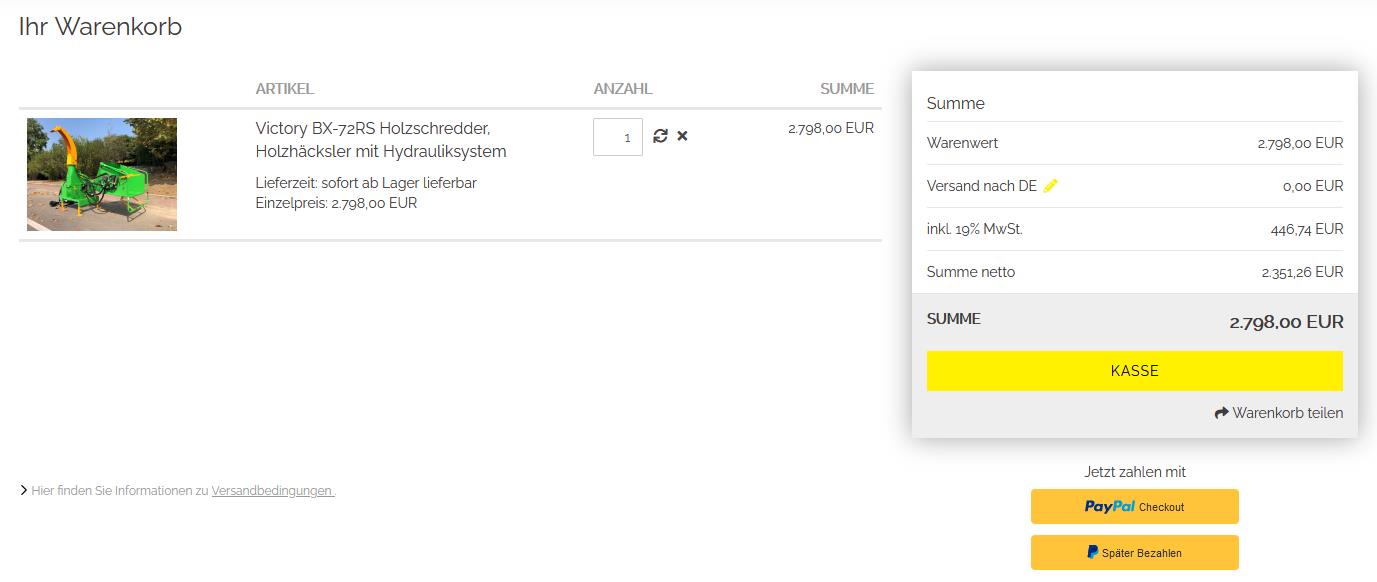The height and width of the screenshot is (582, 1377).
Task: Open the Victory BX-72RS Holzschredder product title
Action: 380,140
